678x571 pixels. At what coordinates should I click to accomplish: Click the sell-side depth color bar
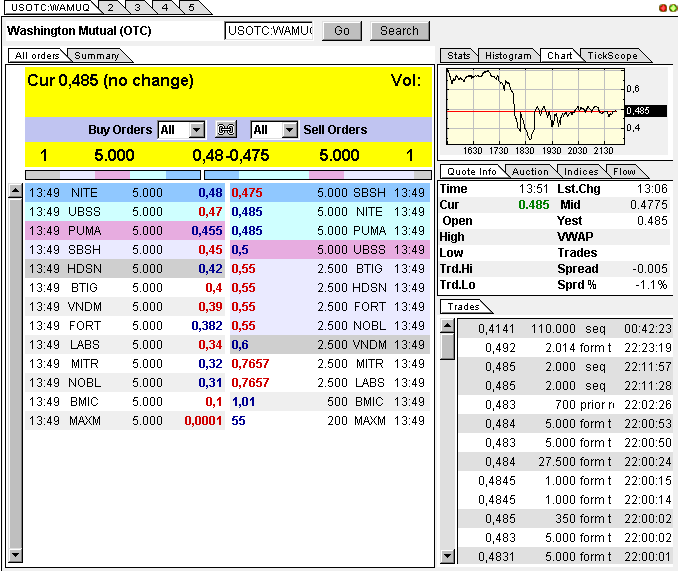point(318,175)
